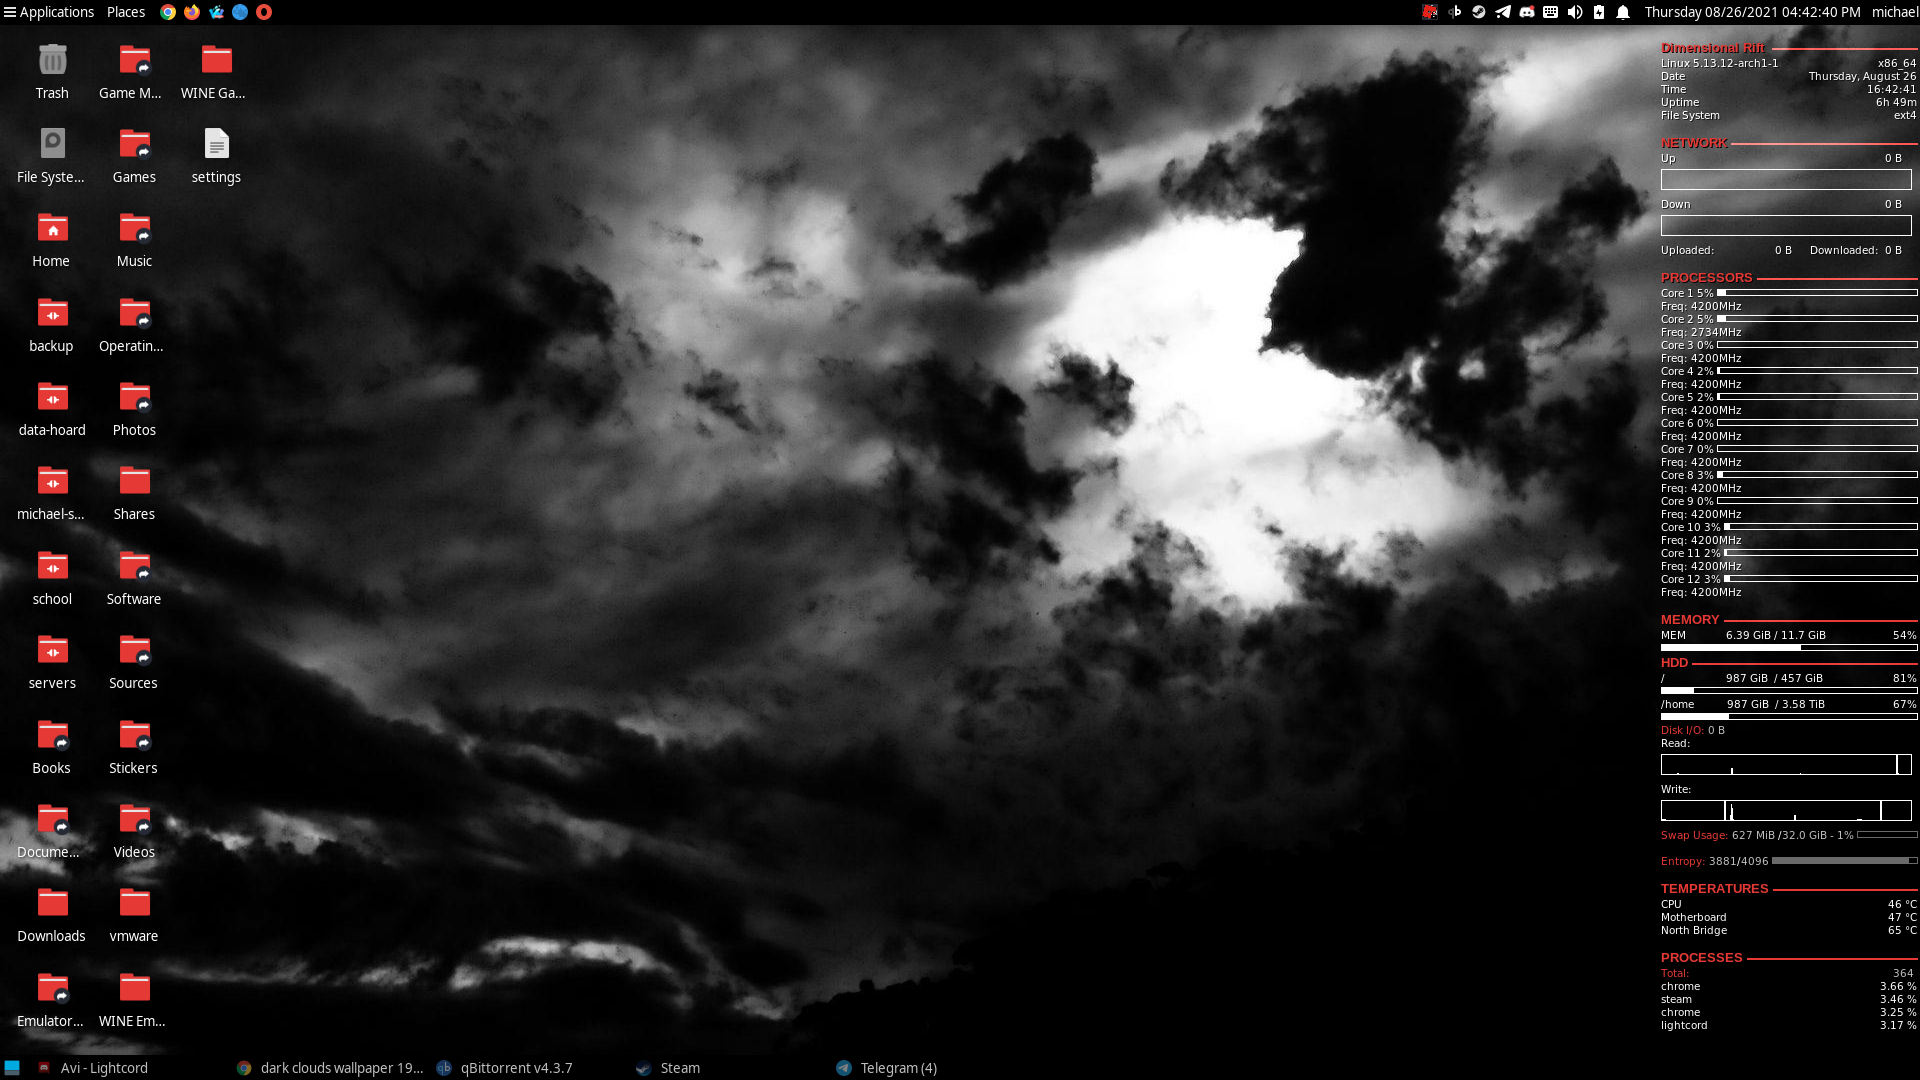The width and height of the screenshot is (1920, 1080).
Task: Open the Steam tray icon
Action: point(1478,12)
